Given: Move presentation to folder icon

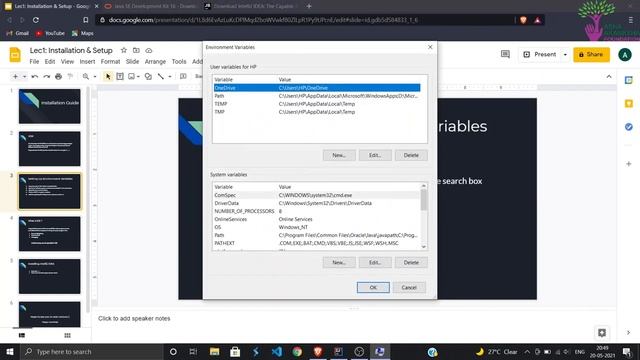Looking at the screenshot, I should tap(136, 50).
